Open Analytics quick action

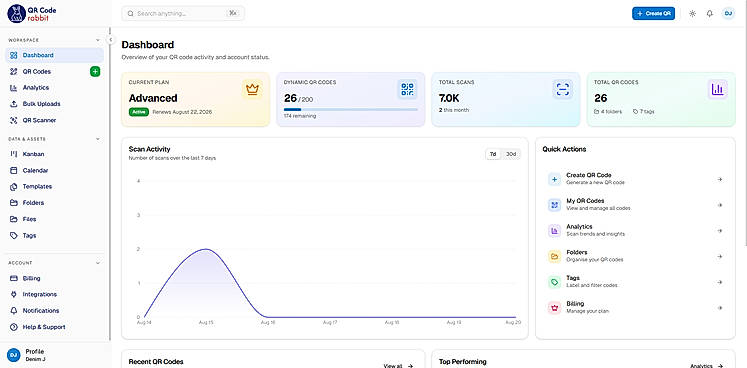[636, 231]
